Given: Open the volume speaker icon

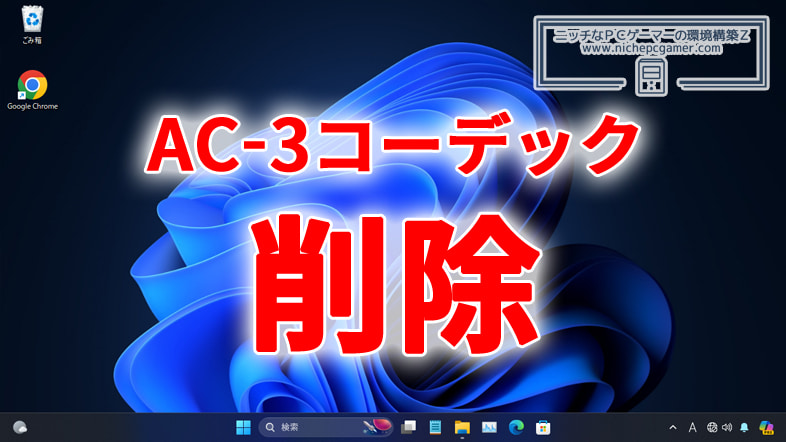Looking at the screenshot, I should (727, 427).
